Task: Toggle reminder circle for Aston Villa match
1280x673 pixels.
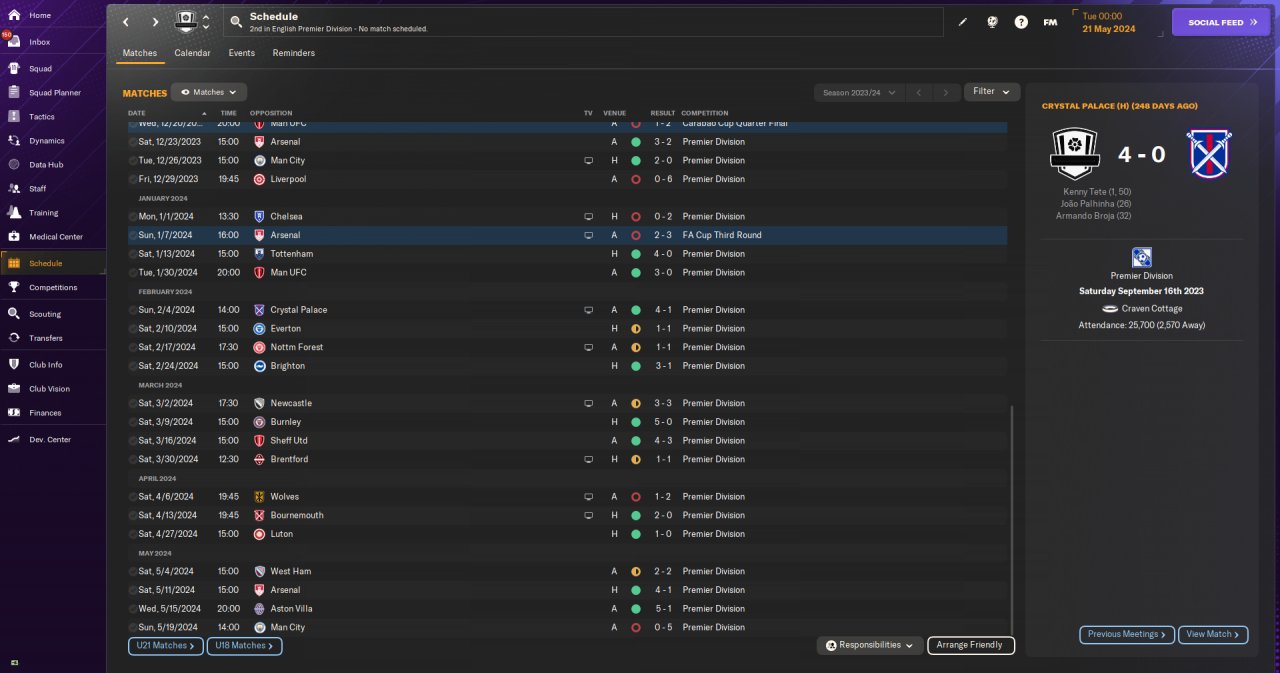Action: click(x=133, y=608)
